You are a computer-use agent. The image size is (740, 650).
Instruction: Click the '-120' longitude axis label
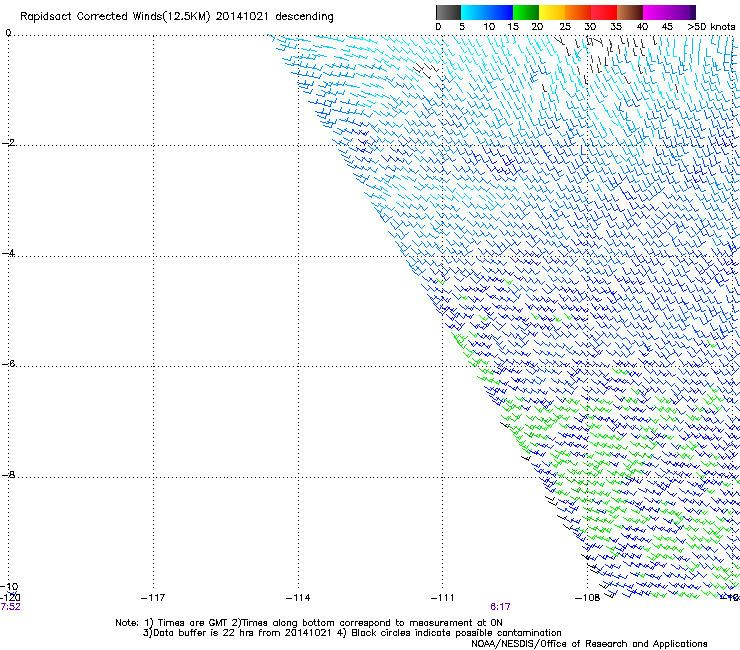[10, 598]
